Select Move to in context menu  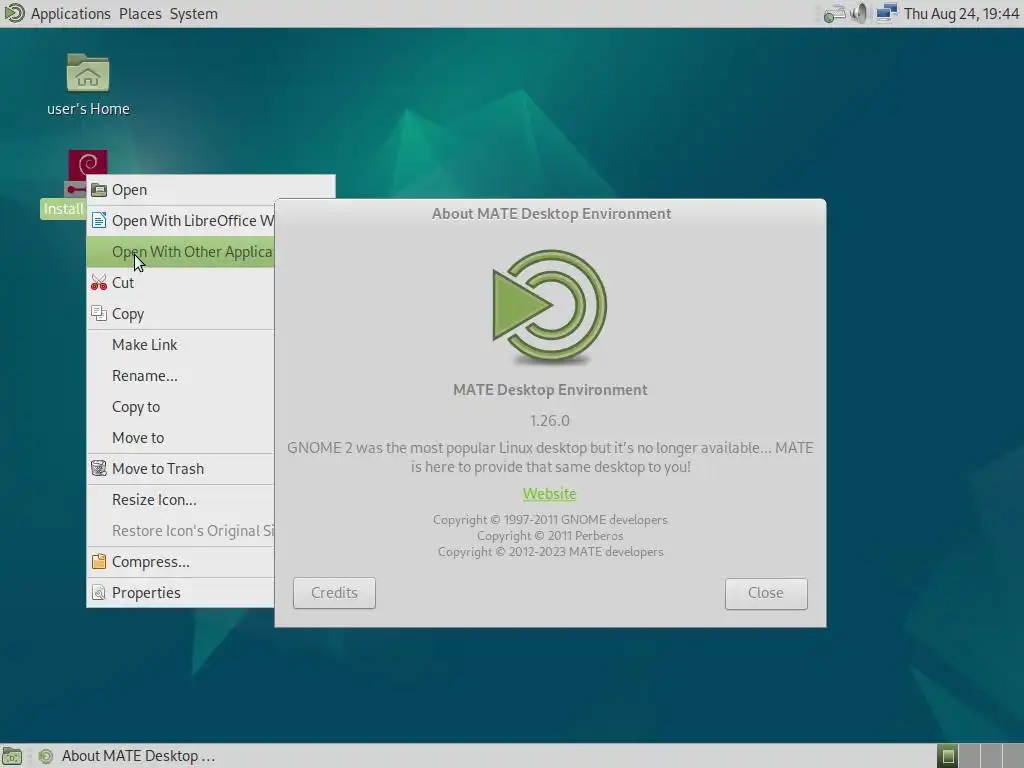tap(180, 438)
